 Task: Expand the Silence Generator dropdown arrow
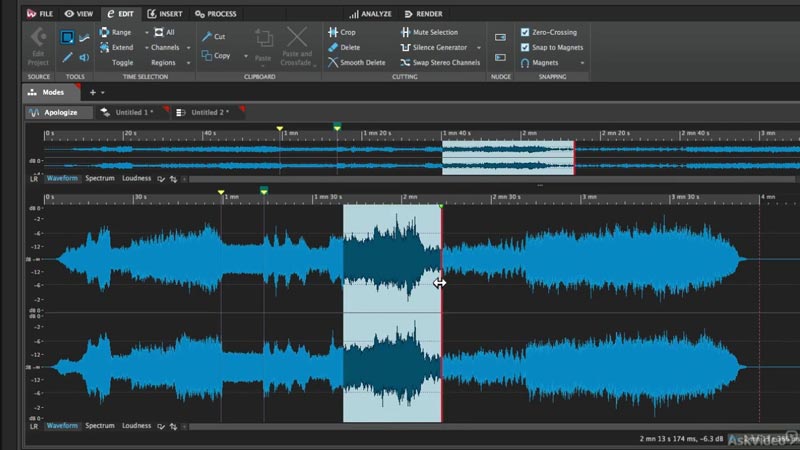pyautogui.click(x=479, y=47)
